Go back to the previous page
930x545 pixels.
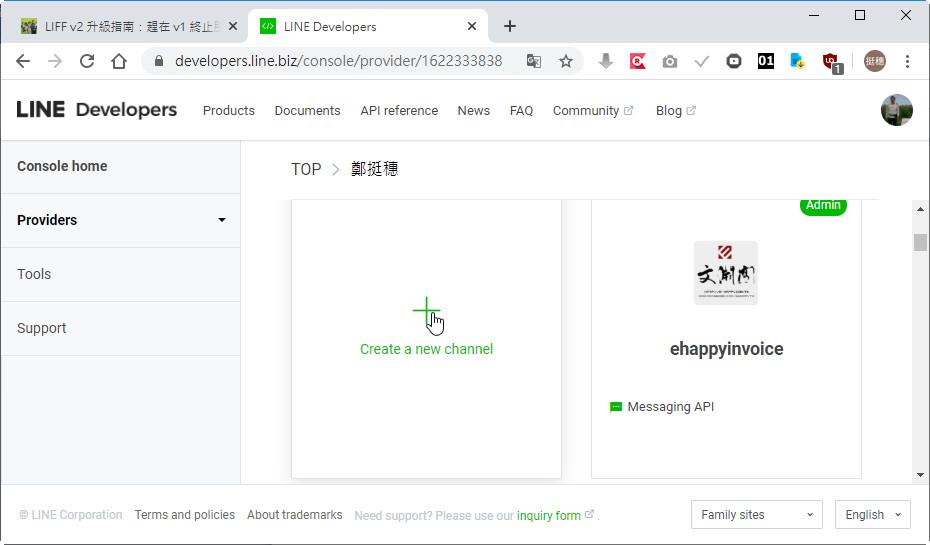[x=23, y=61]
